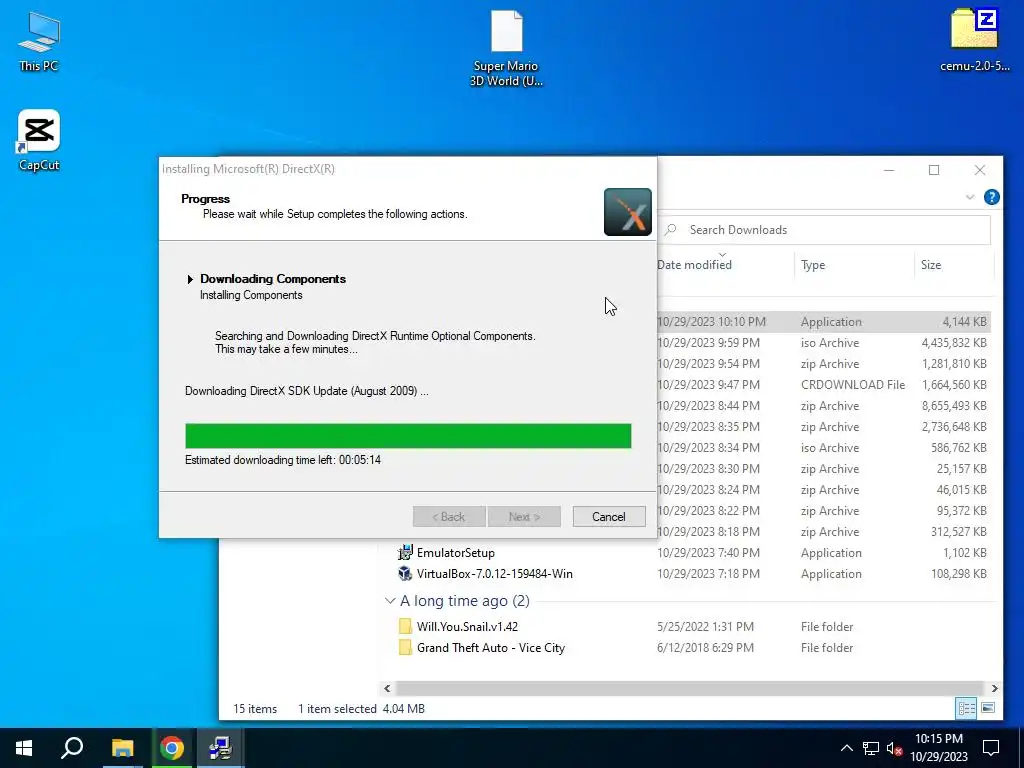1024x768 pixels.
Task: Collapse the 'A long time ago (2)' group
Action: pyautogui.click(x=390, y=601)
